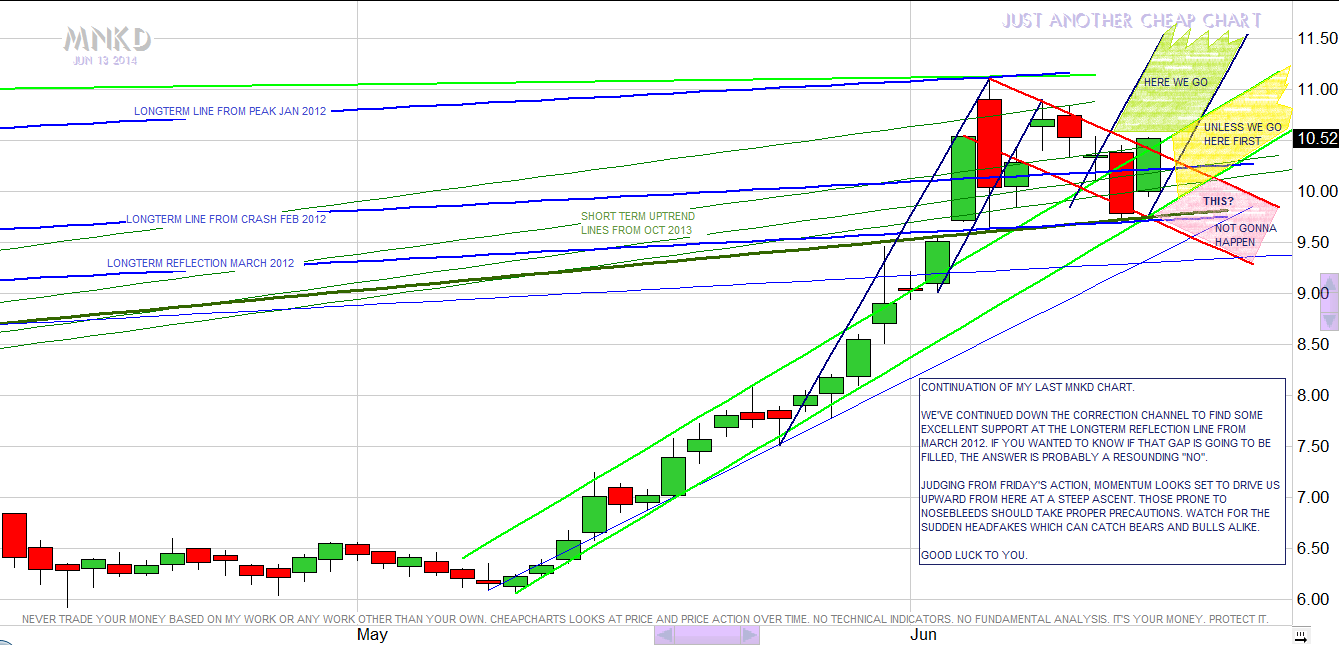This screenshot has height=645, width=1339.
Task: Click the middle handle of the vertical price scroller
Action: 1329,301
